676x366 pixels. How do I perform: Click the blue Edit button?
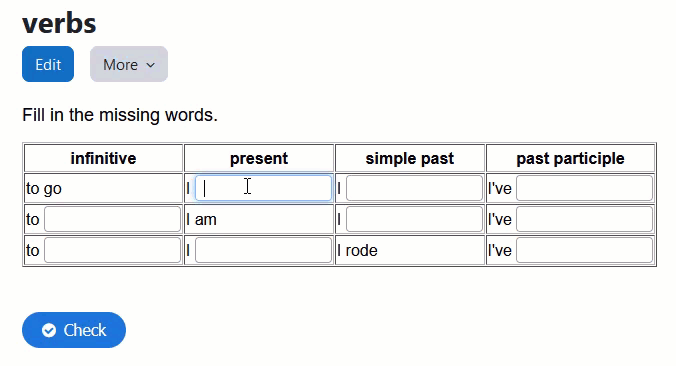[x=48, y=64]
